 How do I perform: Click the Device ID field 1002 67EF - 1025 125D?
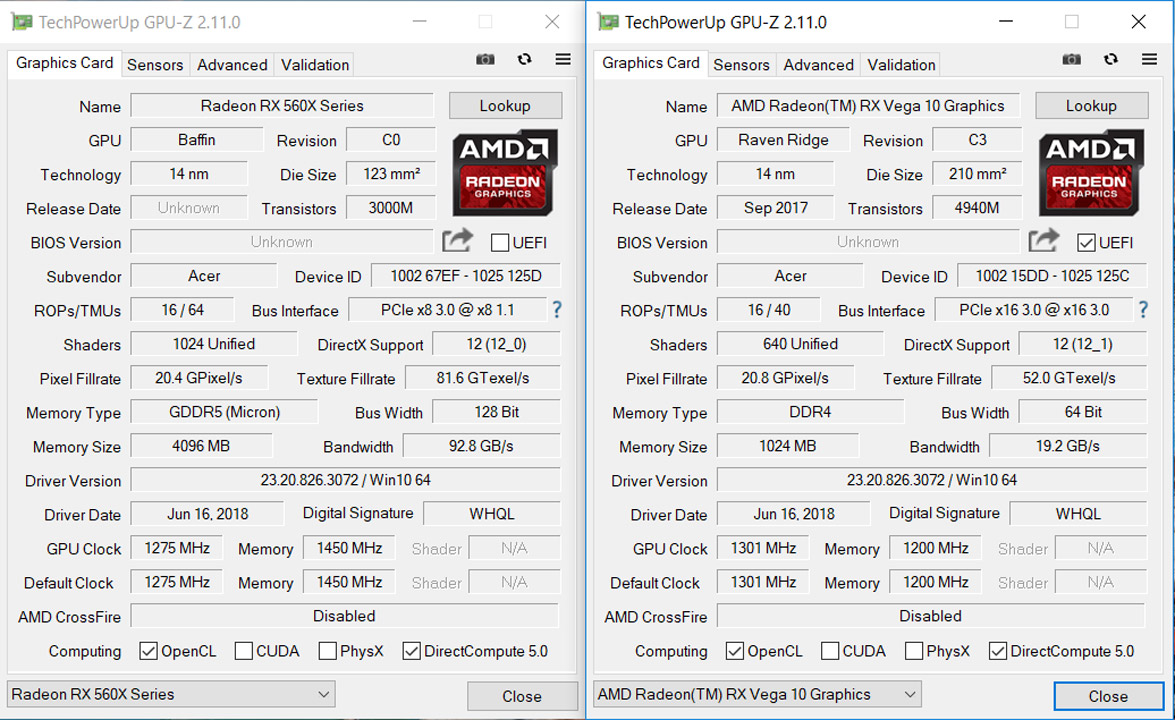466,276
